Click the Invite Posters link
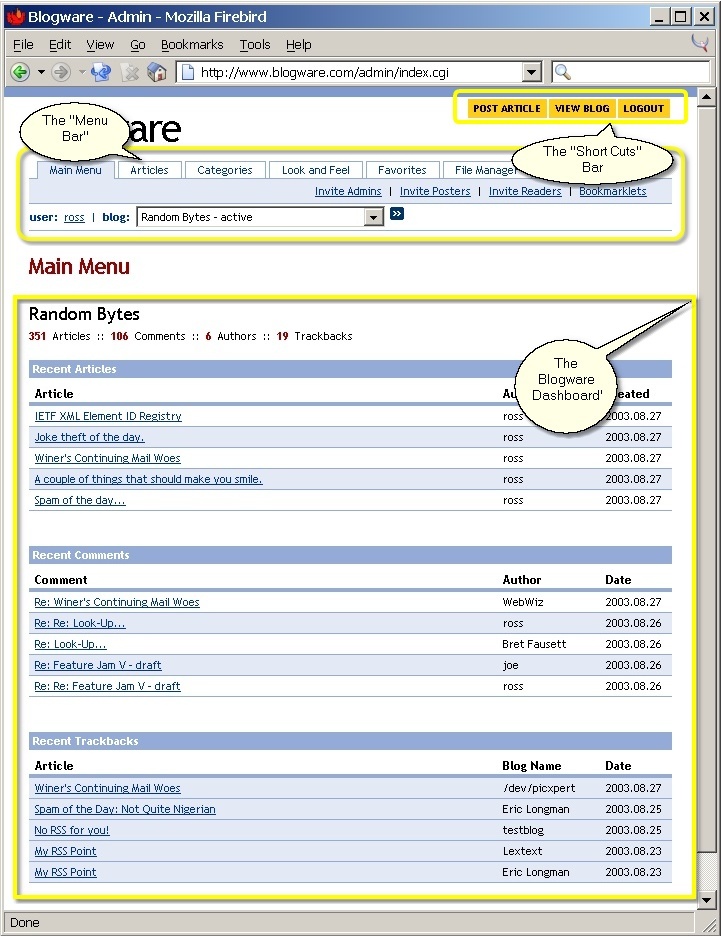Viewport: 721px width, 936px height. [x=435, y=191]
